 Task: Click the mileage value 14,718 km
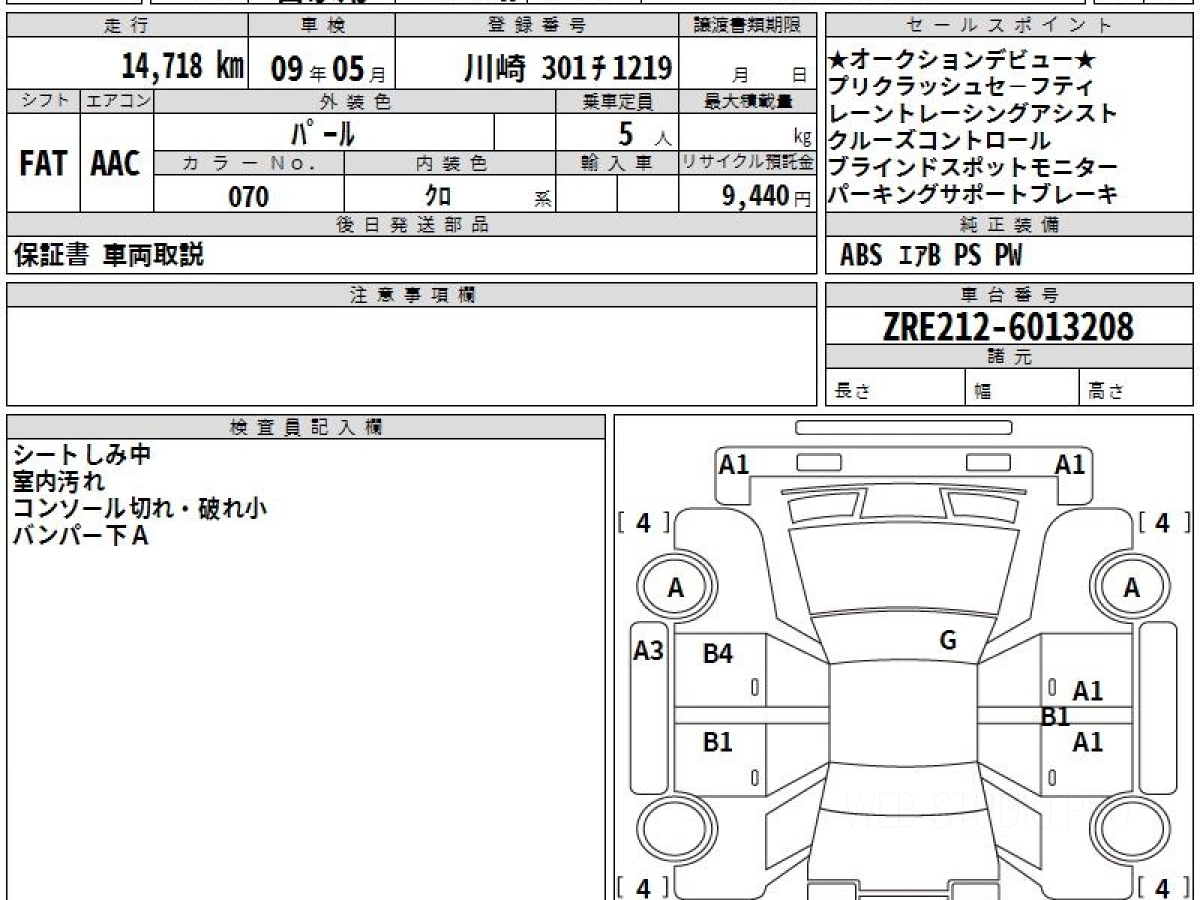182,68
